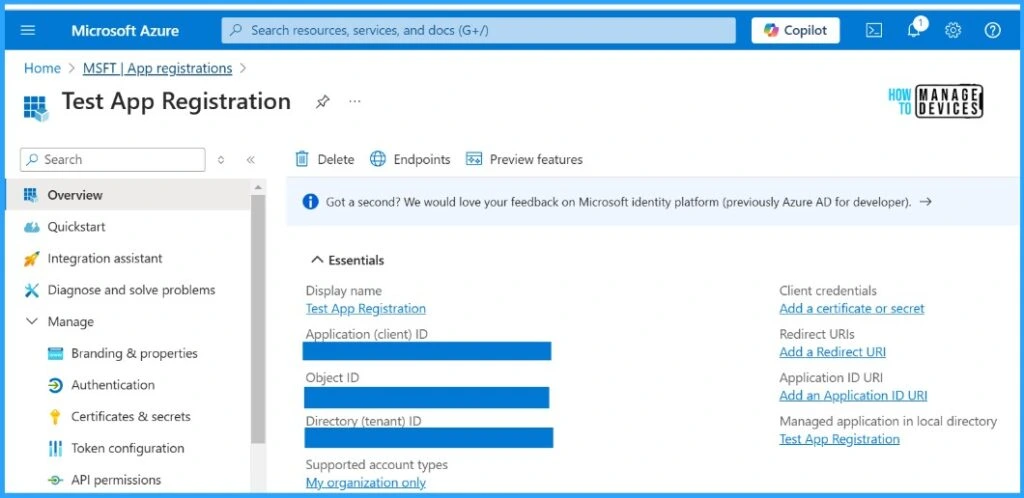
Task: Open the Overview menu item
Action: 127,195
